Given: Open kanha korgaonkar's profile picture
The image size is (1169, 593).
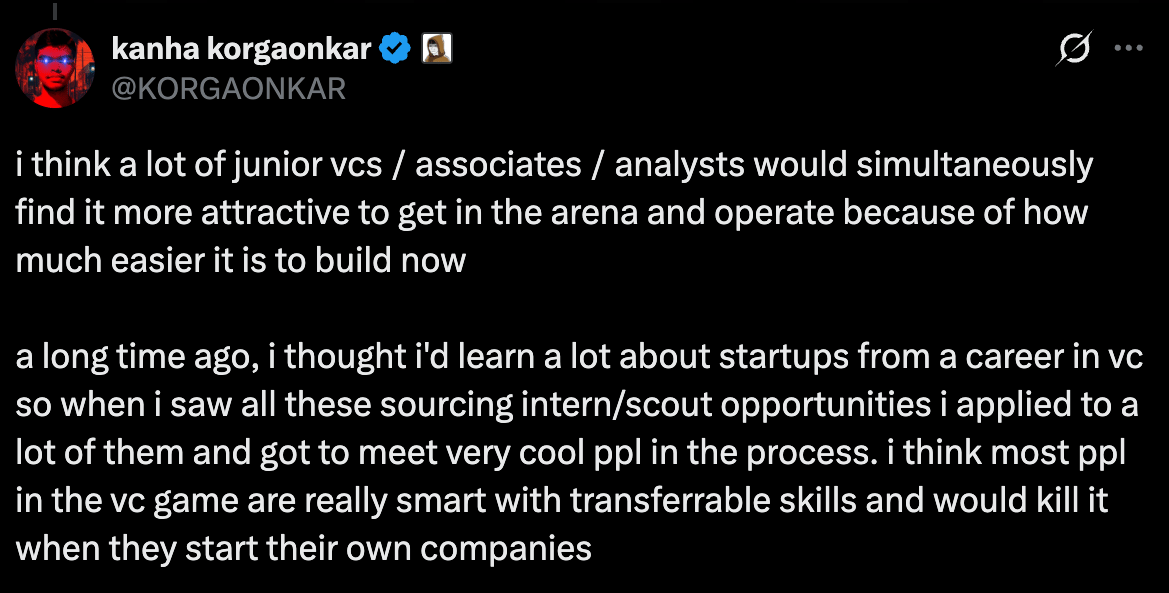Looking at the screenshot, I should [54, 69].
